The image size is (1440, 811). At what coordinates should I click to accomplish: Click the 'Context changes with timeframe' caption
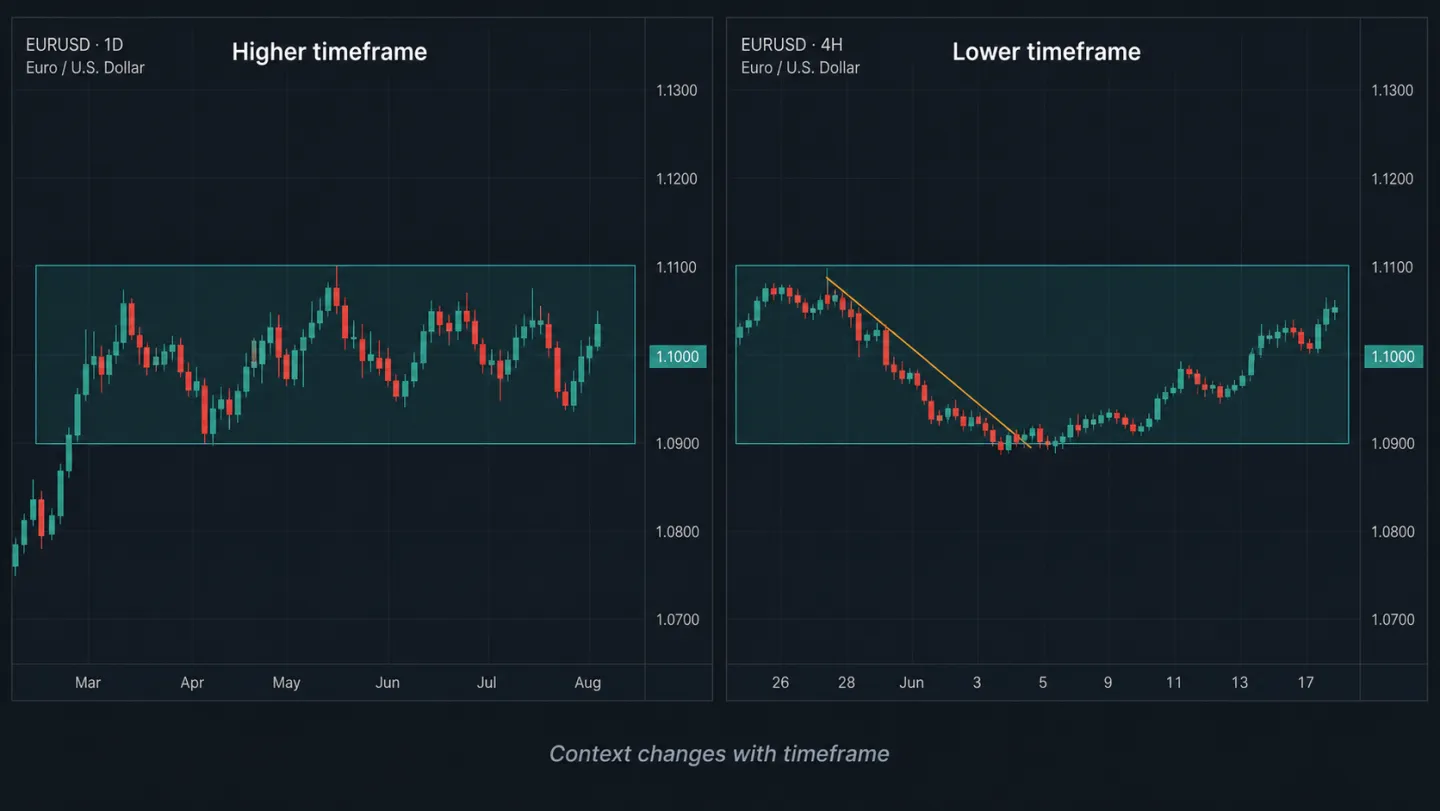[719, 754]
